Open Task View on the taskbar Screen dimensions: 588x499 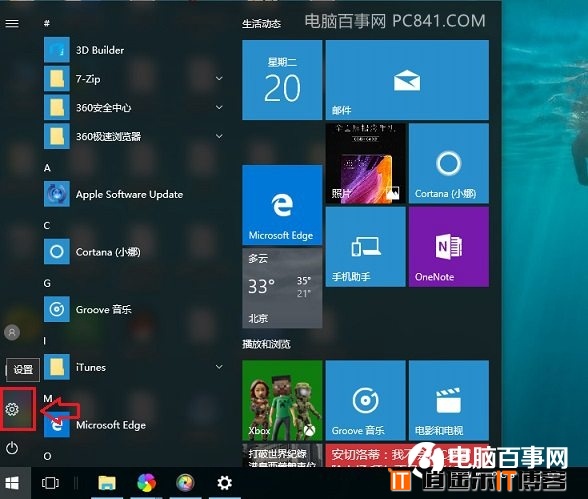point(50,483)
